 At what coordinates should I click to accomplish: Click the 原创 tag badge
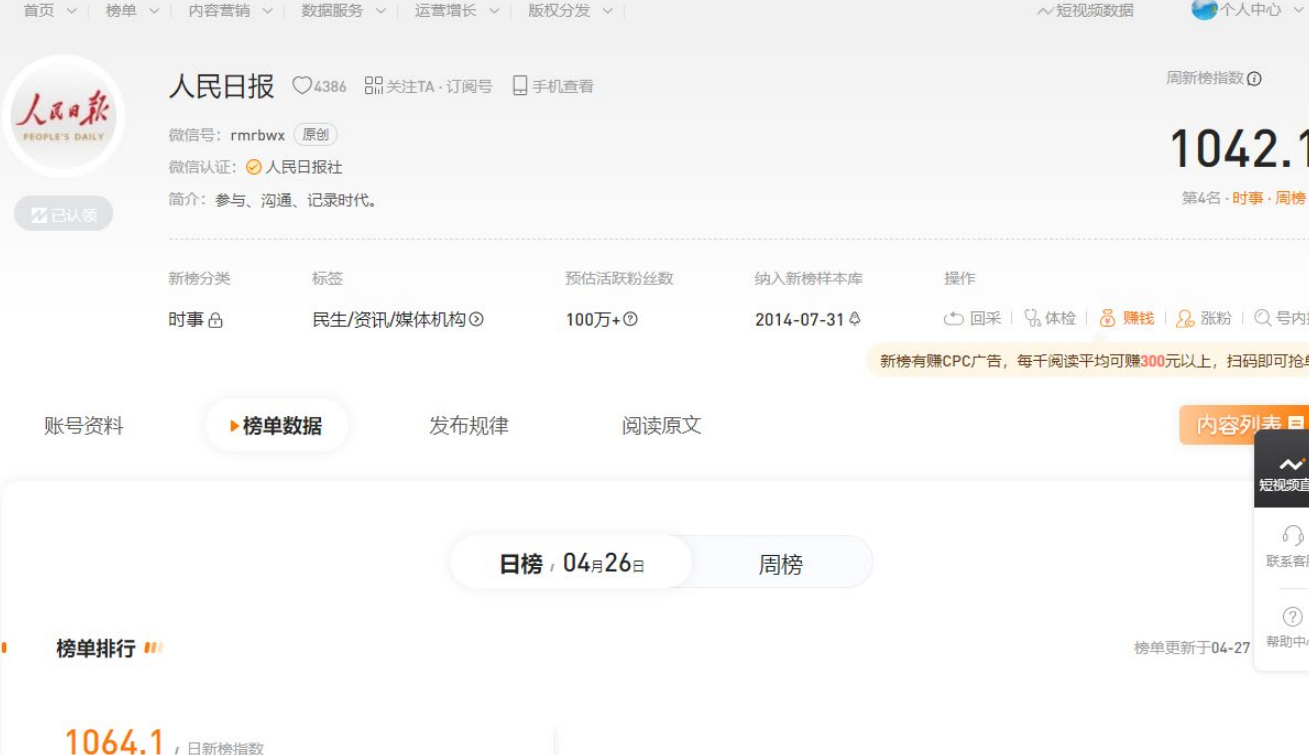pyautogui.click(x=315, y=135)
